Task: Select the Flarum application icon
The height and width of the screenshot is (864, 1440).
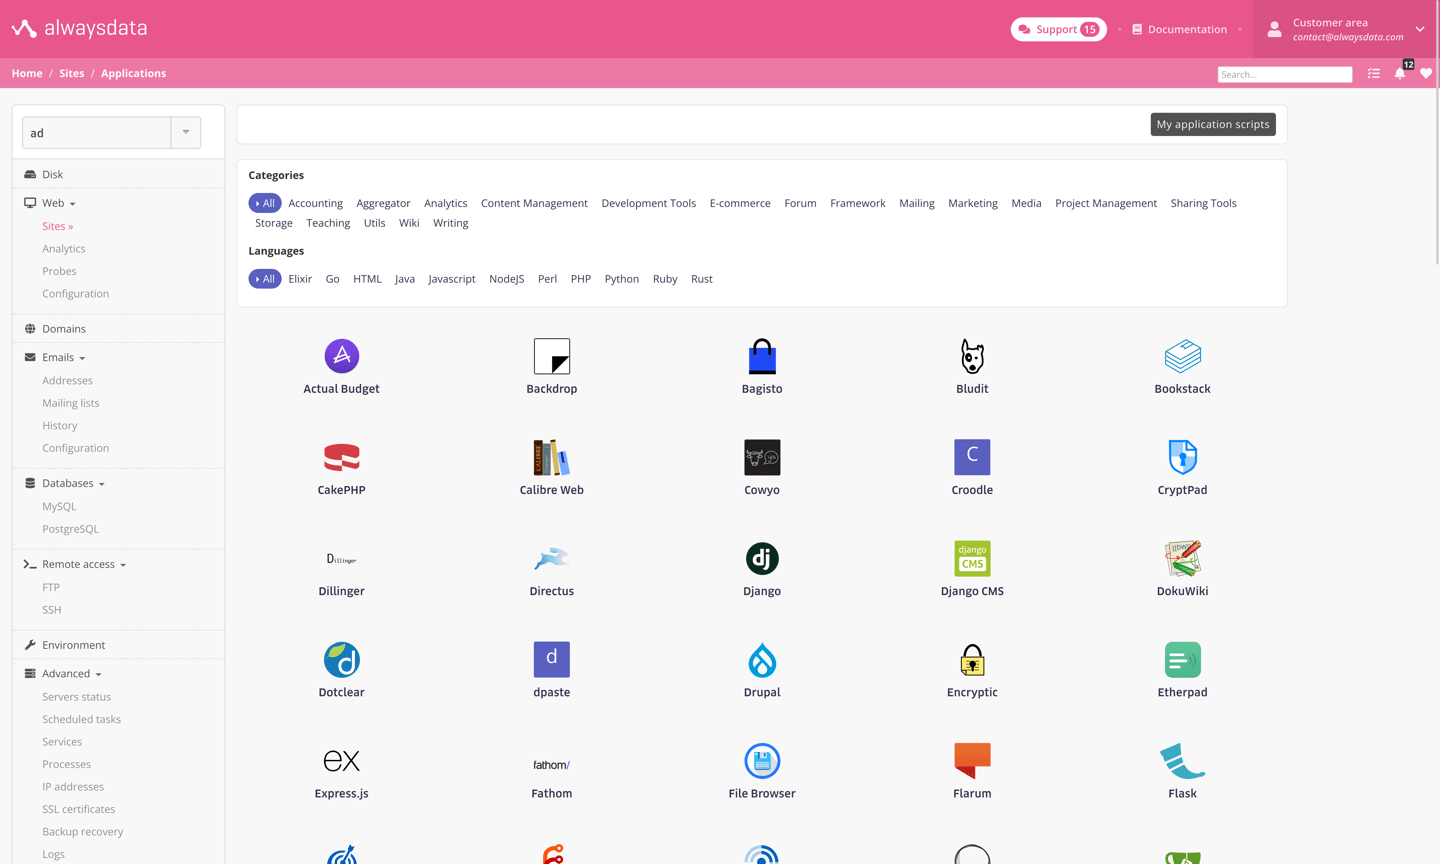Action: coord(972,760)
